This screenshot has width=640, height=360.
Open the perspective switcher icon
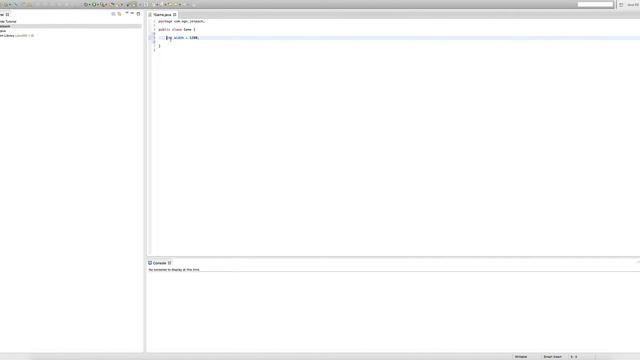621,4
